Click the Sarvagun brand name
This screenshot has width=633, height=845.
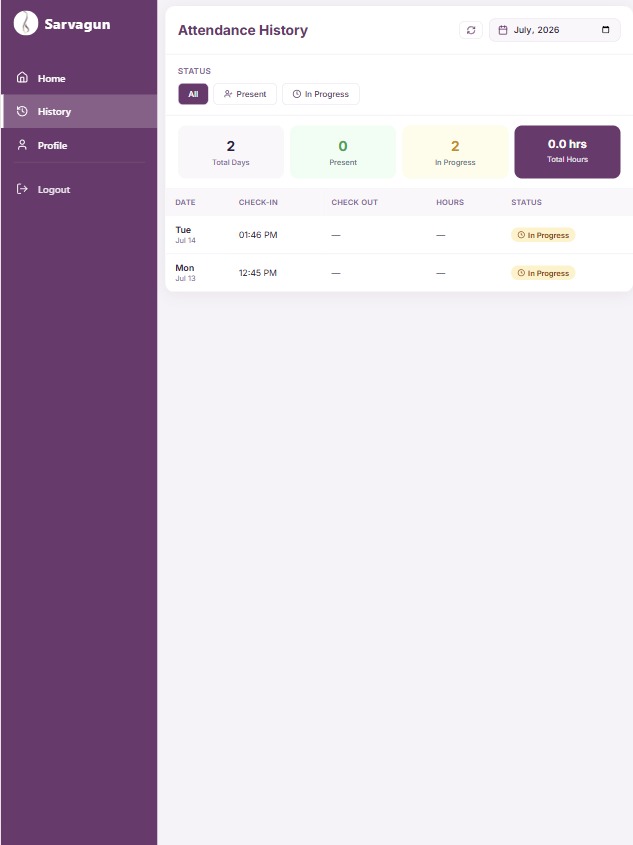click(x=77, y=24)
